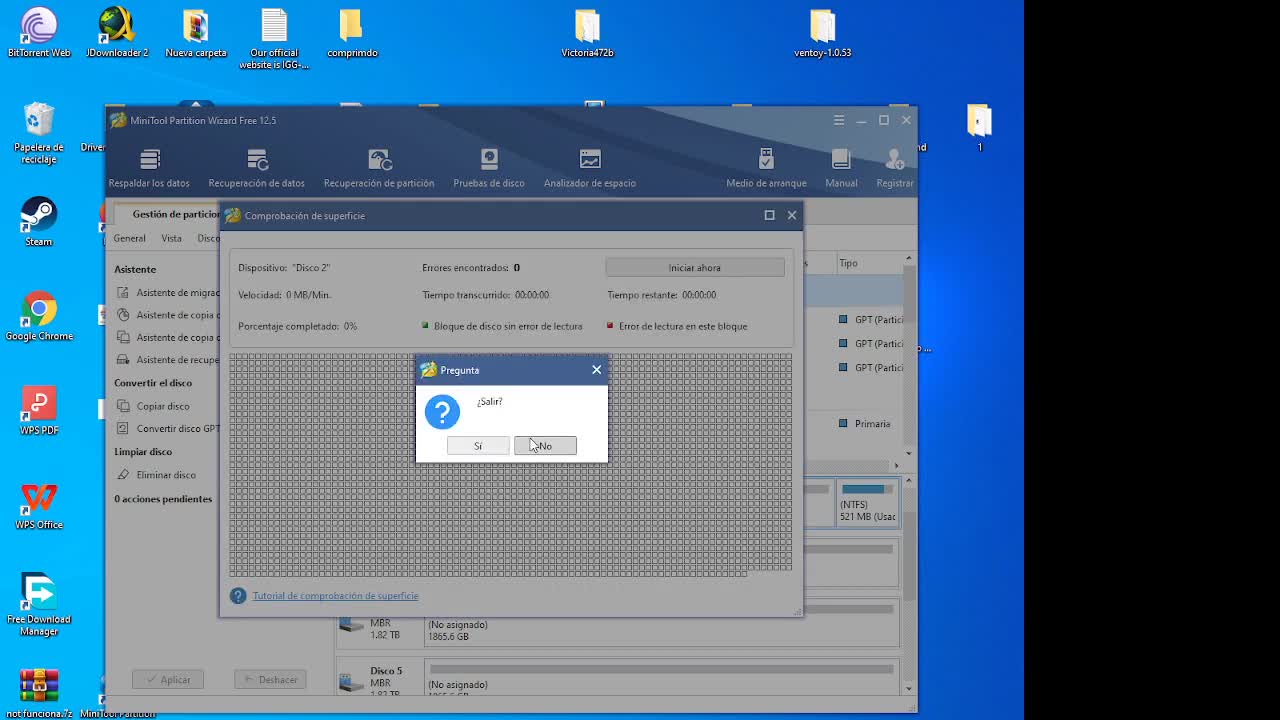Select the Disco 5 No asignado partition bar

click(x=661, y=678)
